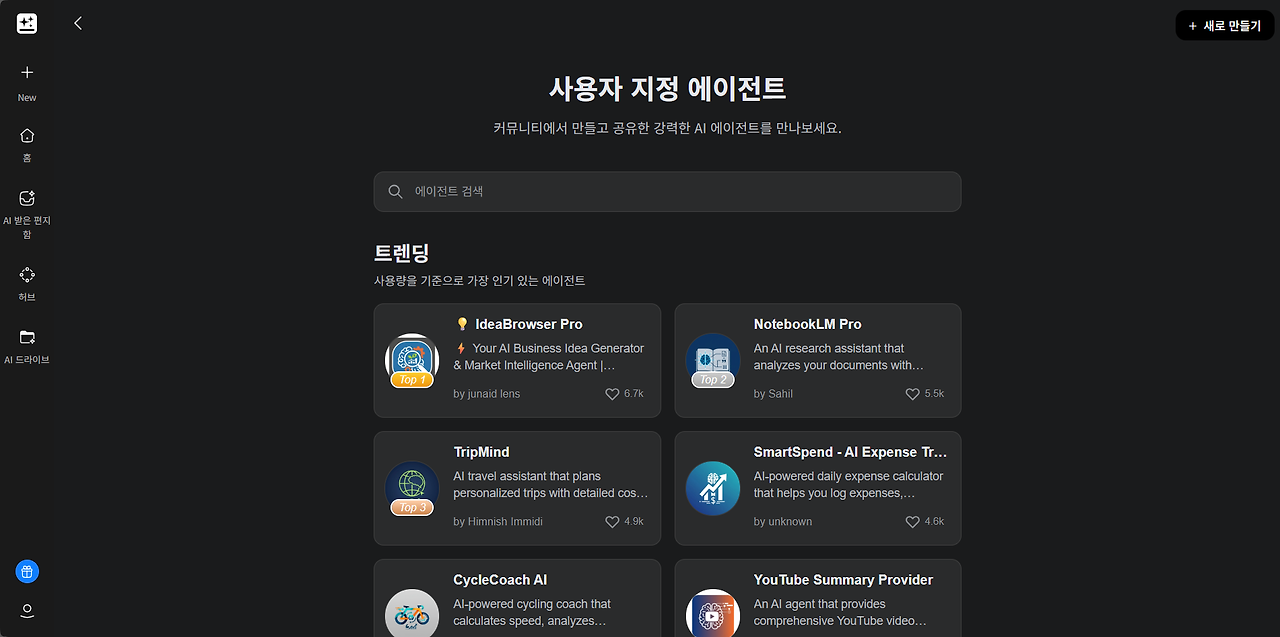Open the Home (홈) sidebar icon

click(27, 135)
